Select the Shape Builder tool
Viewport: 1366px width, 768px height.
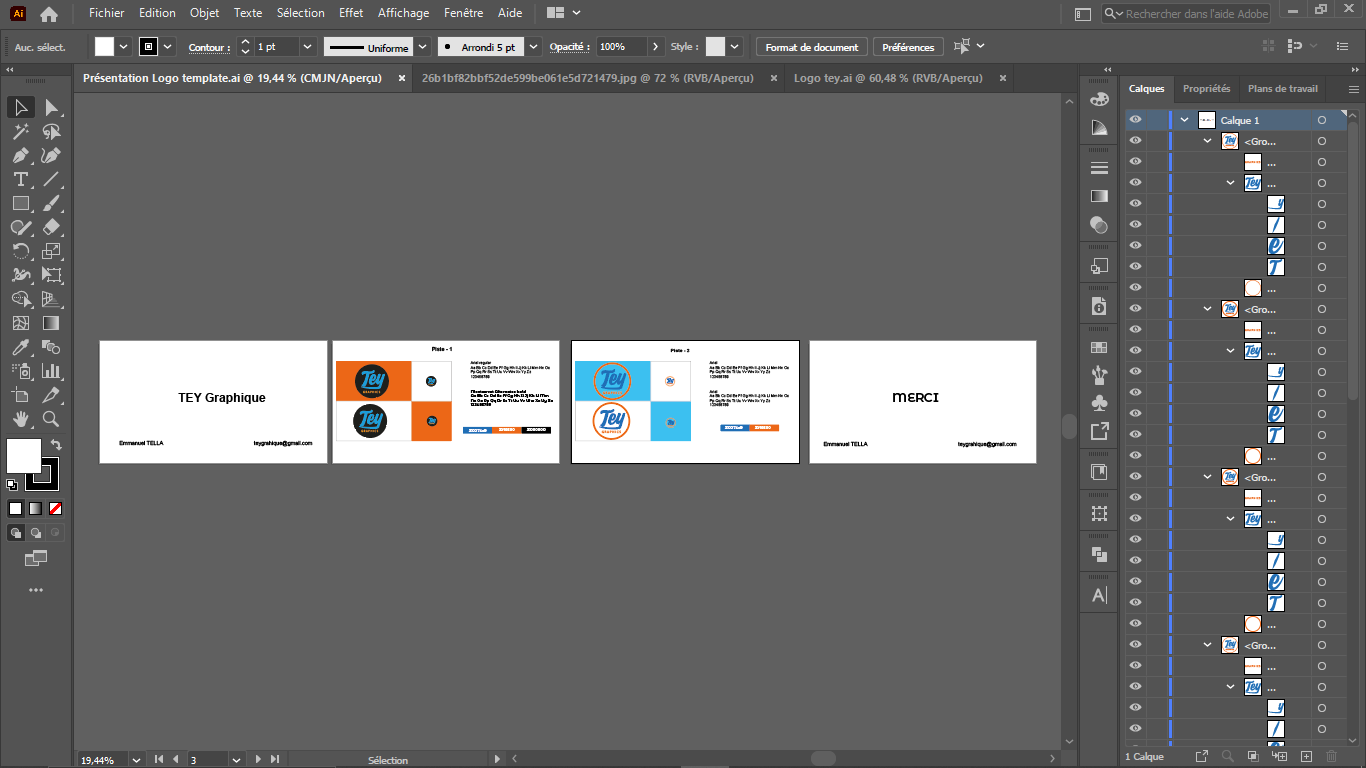point(21,299)
